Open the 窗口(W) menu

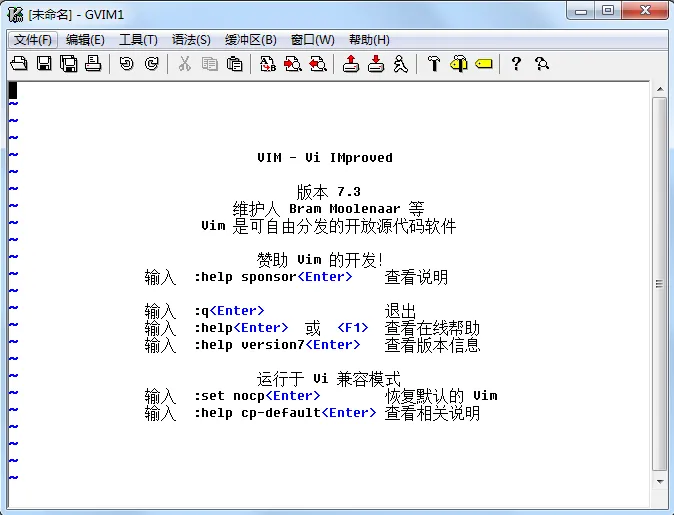tap(312, 40)
